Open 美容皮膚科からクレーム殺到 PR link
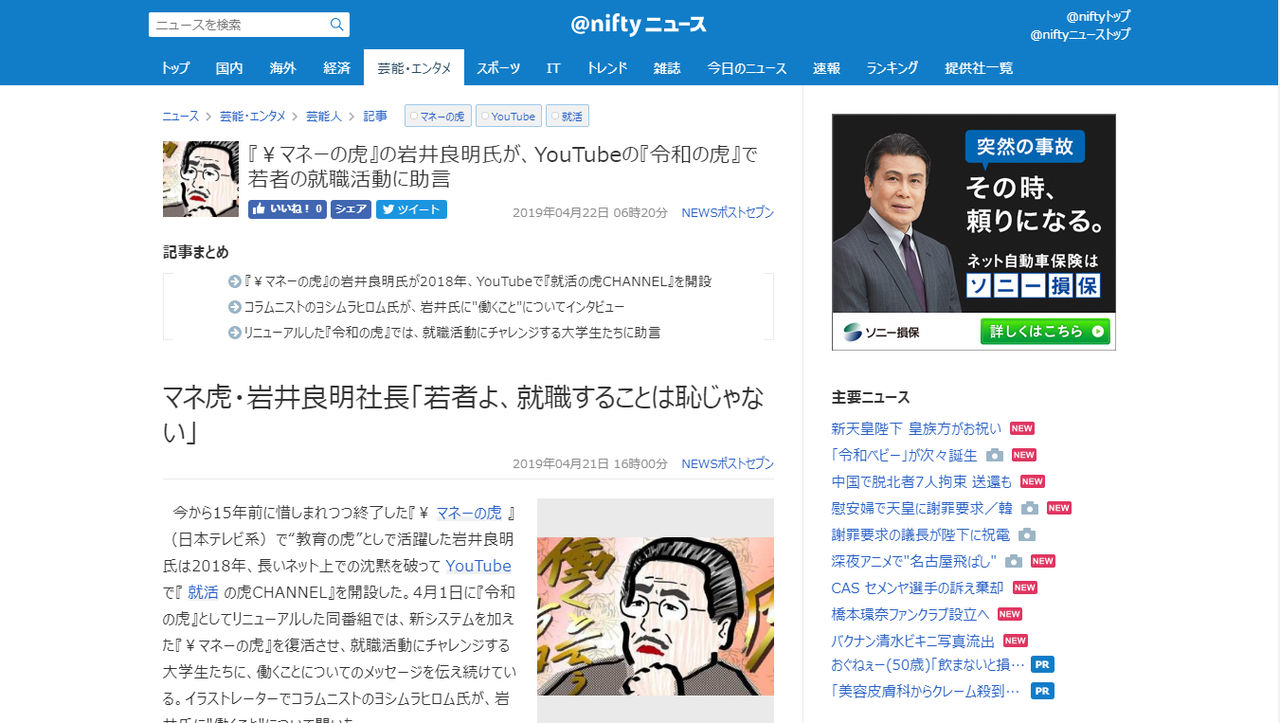1280x723 pixels. click(926, 690)
